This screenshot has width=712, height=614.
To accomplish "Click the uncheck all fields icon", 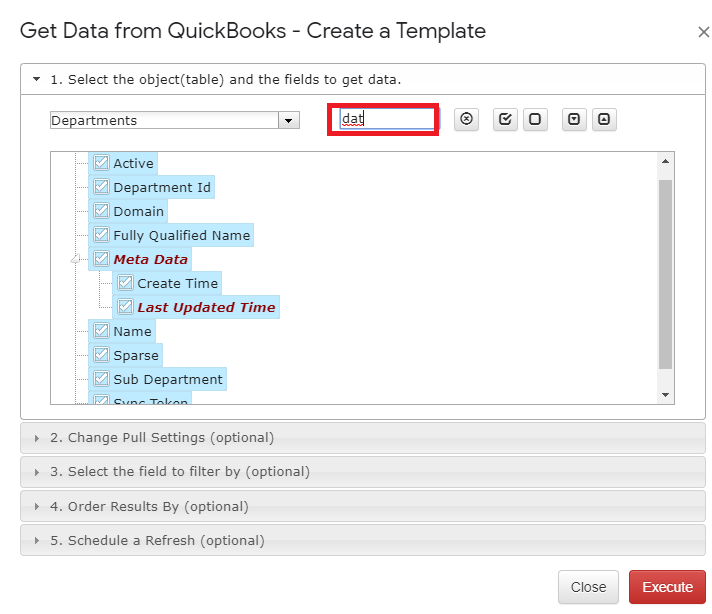I will (535, 119).
